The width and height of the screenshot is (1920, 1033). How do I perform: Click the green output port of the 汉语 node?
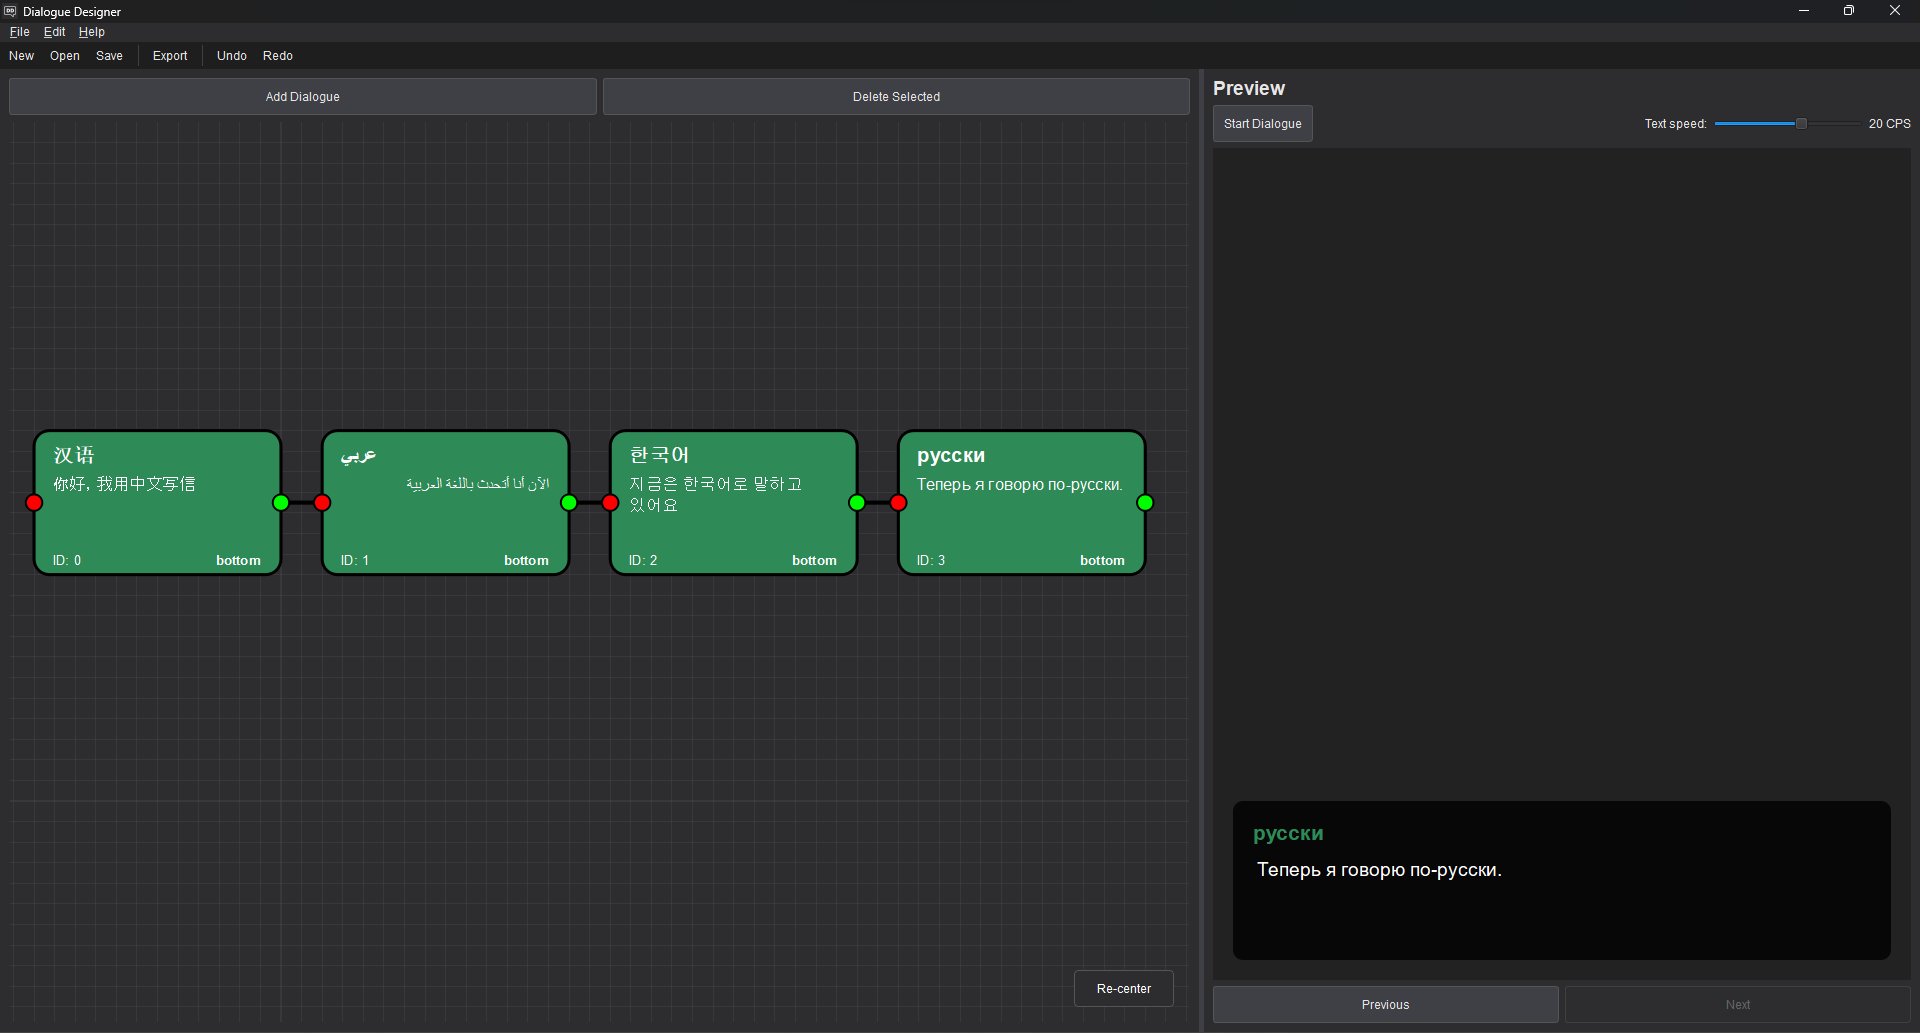[281, 503]
